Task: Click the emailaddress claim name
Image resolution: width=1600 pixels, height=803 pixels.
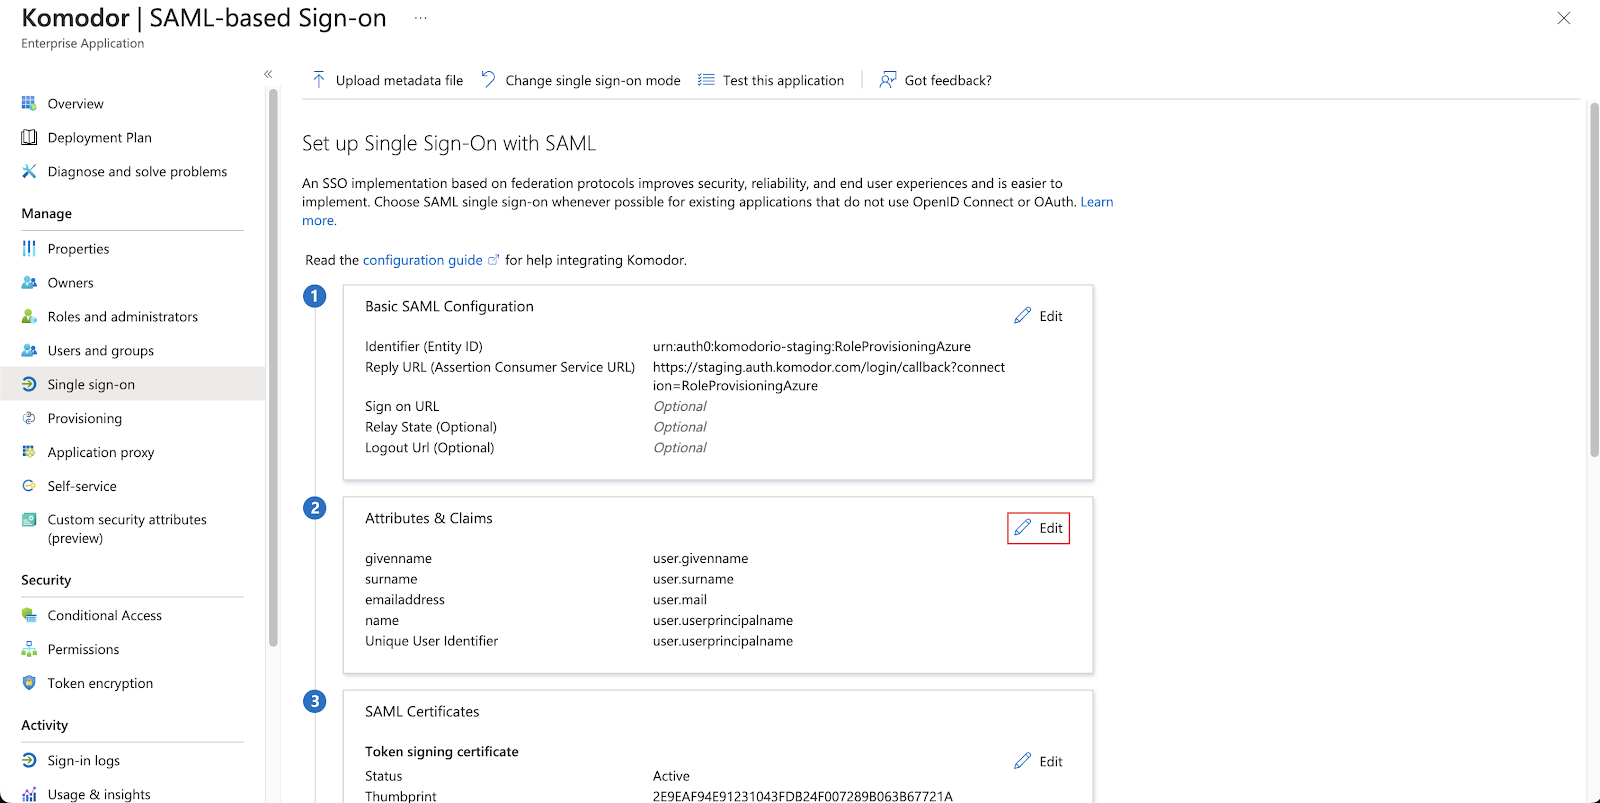Action: click(405, 600)
